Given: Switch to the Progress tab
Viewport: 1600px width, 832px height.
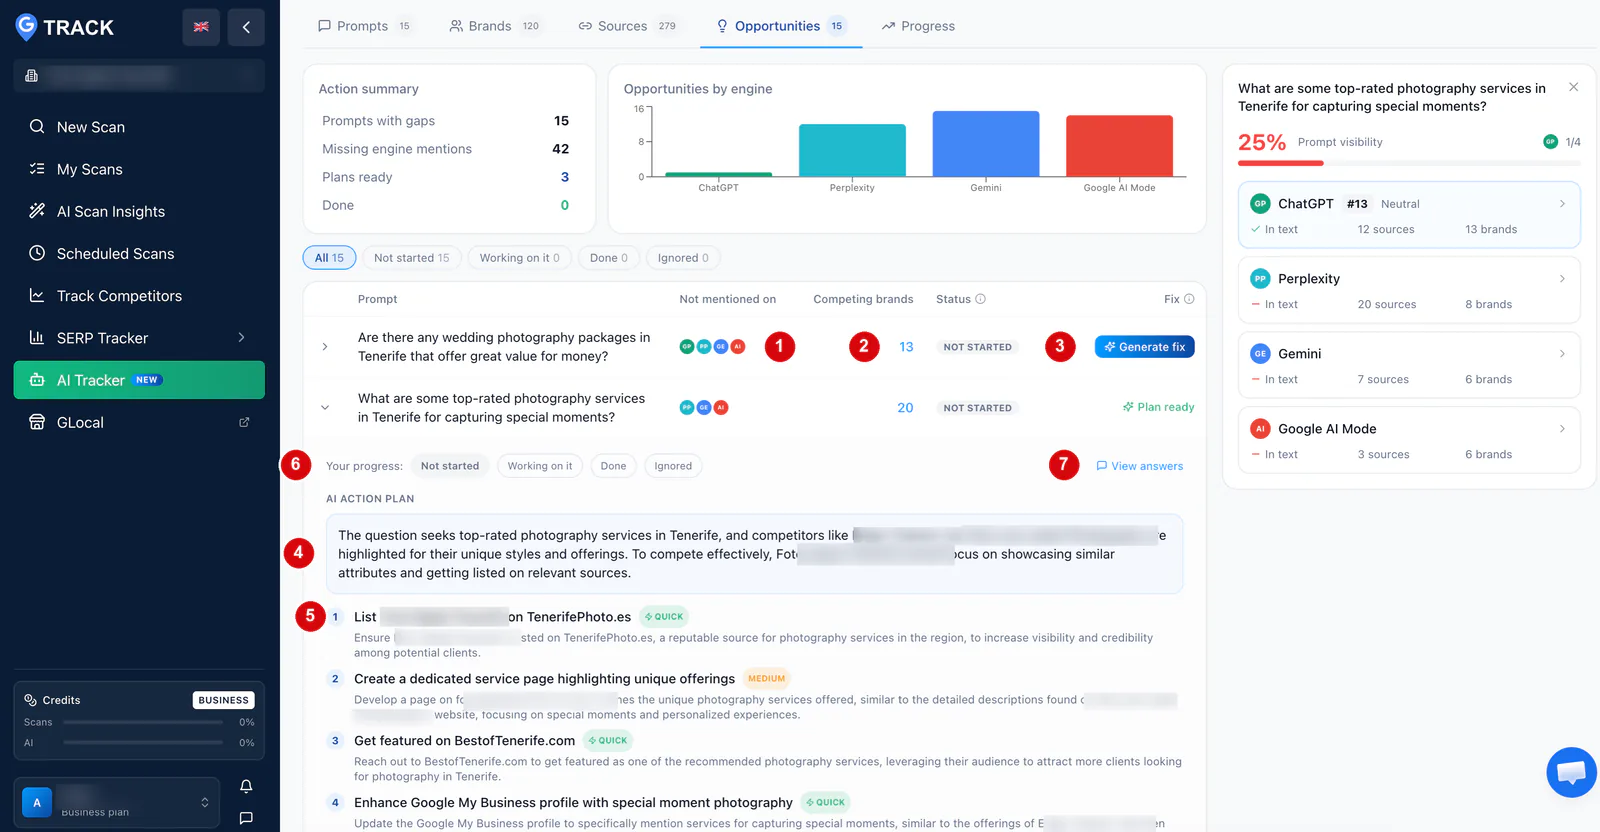Looking at the screenshot, I should pos(918,26).
